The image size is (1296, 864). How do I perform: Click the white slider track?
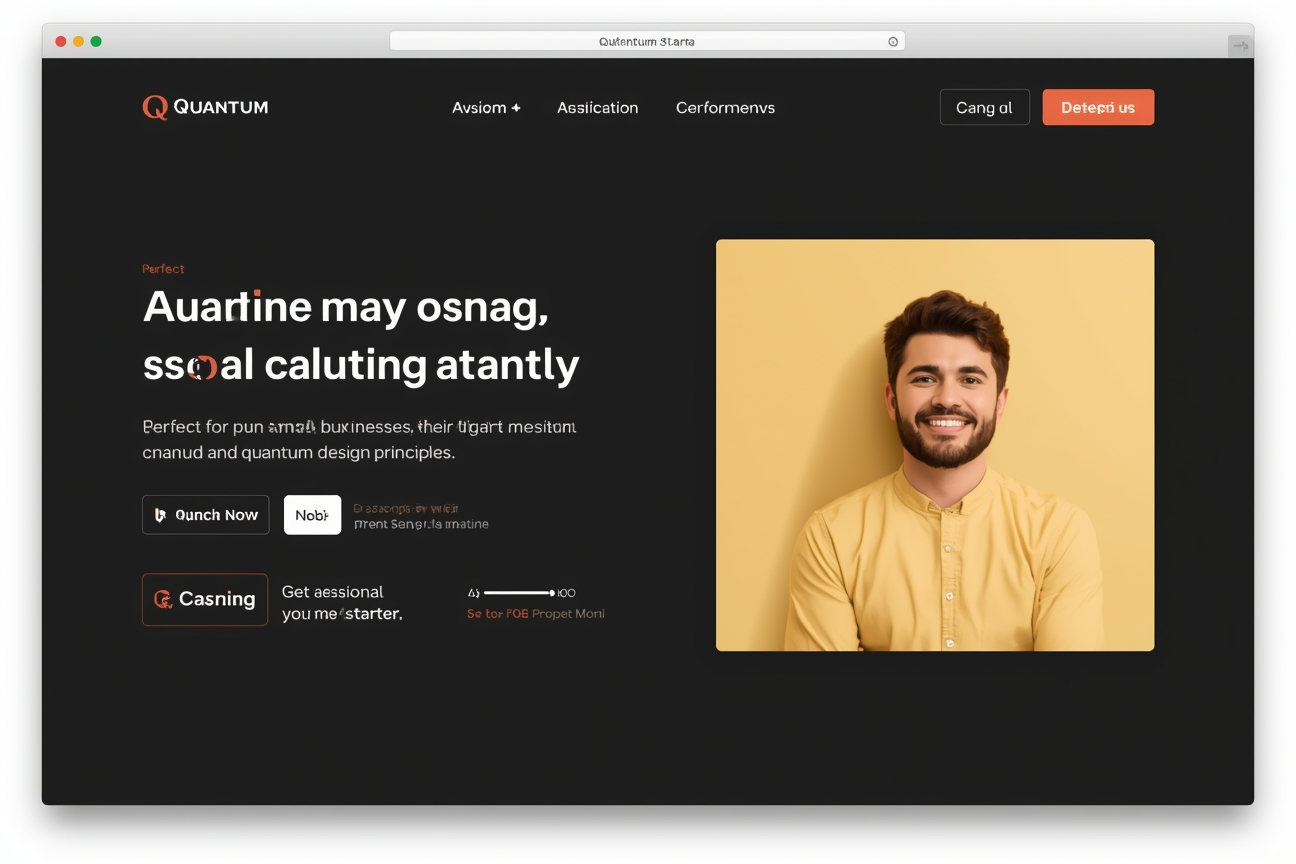516,593
